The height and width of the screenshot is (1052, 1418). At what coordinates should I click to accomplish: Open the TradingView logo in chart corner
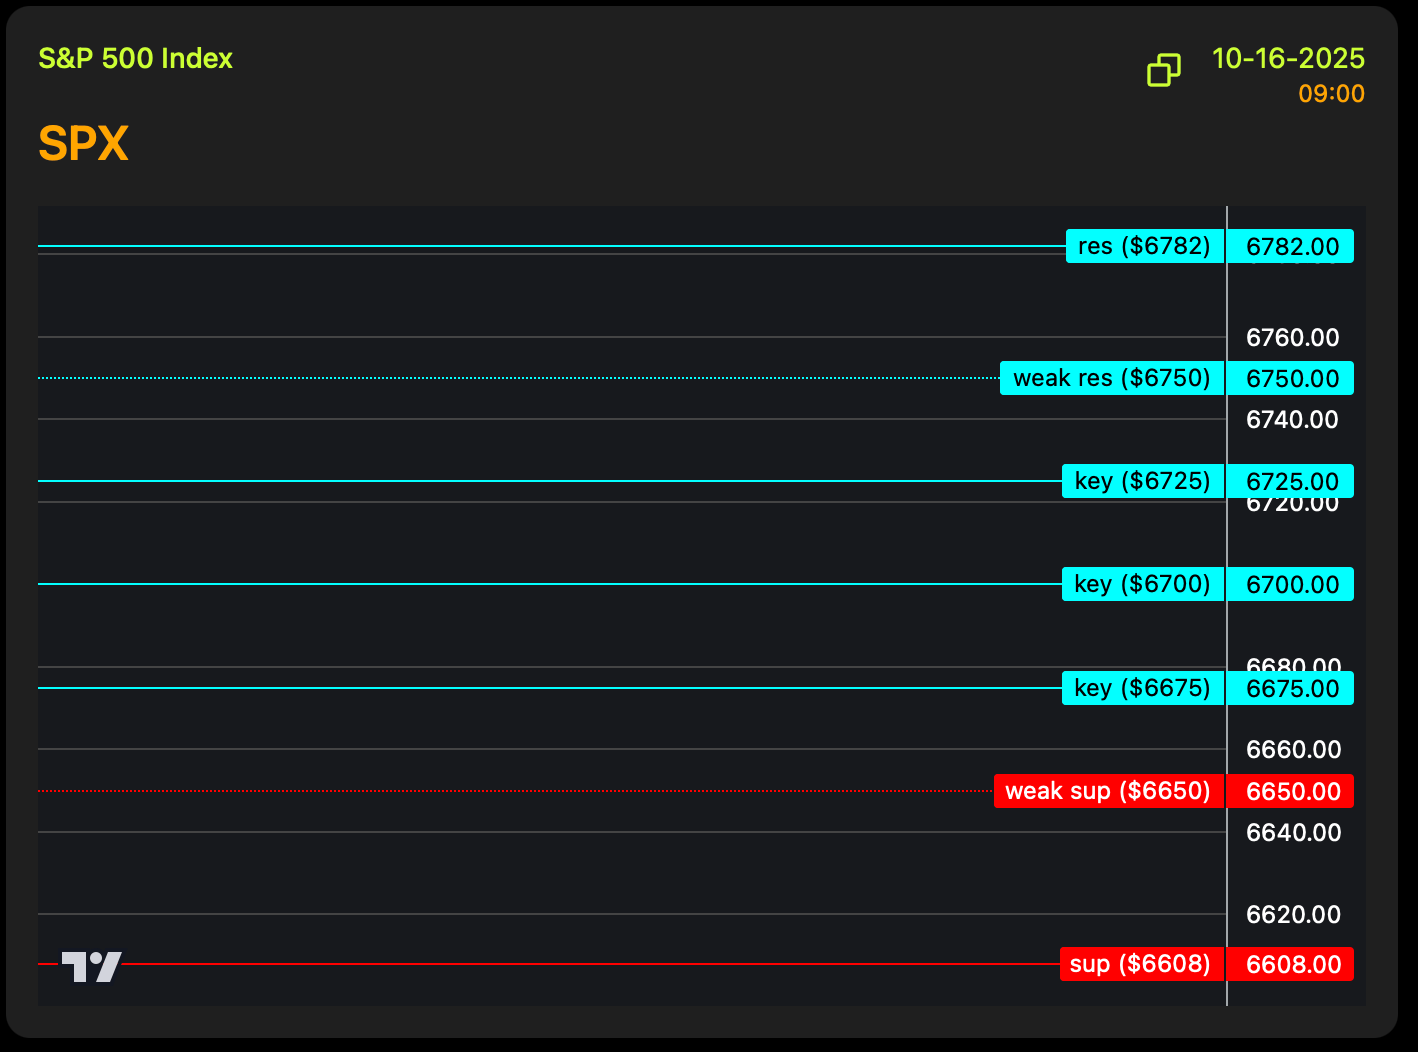pos(92,966)
